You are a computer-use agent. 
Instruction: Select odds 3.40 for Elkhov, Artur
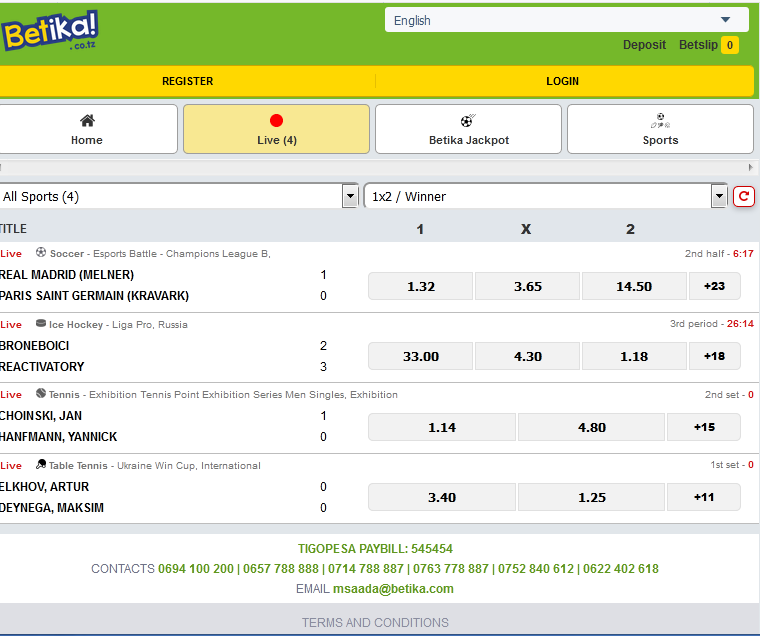tap(442, 497)
